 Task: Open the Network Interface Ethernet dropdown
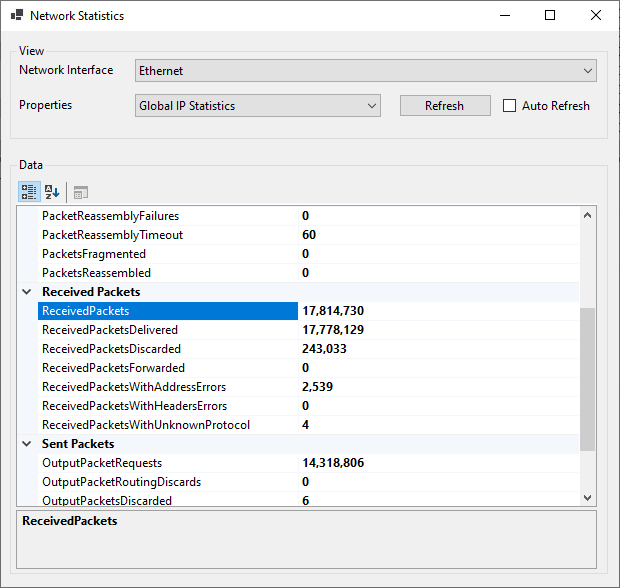click(x=366, y=71)
